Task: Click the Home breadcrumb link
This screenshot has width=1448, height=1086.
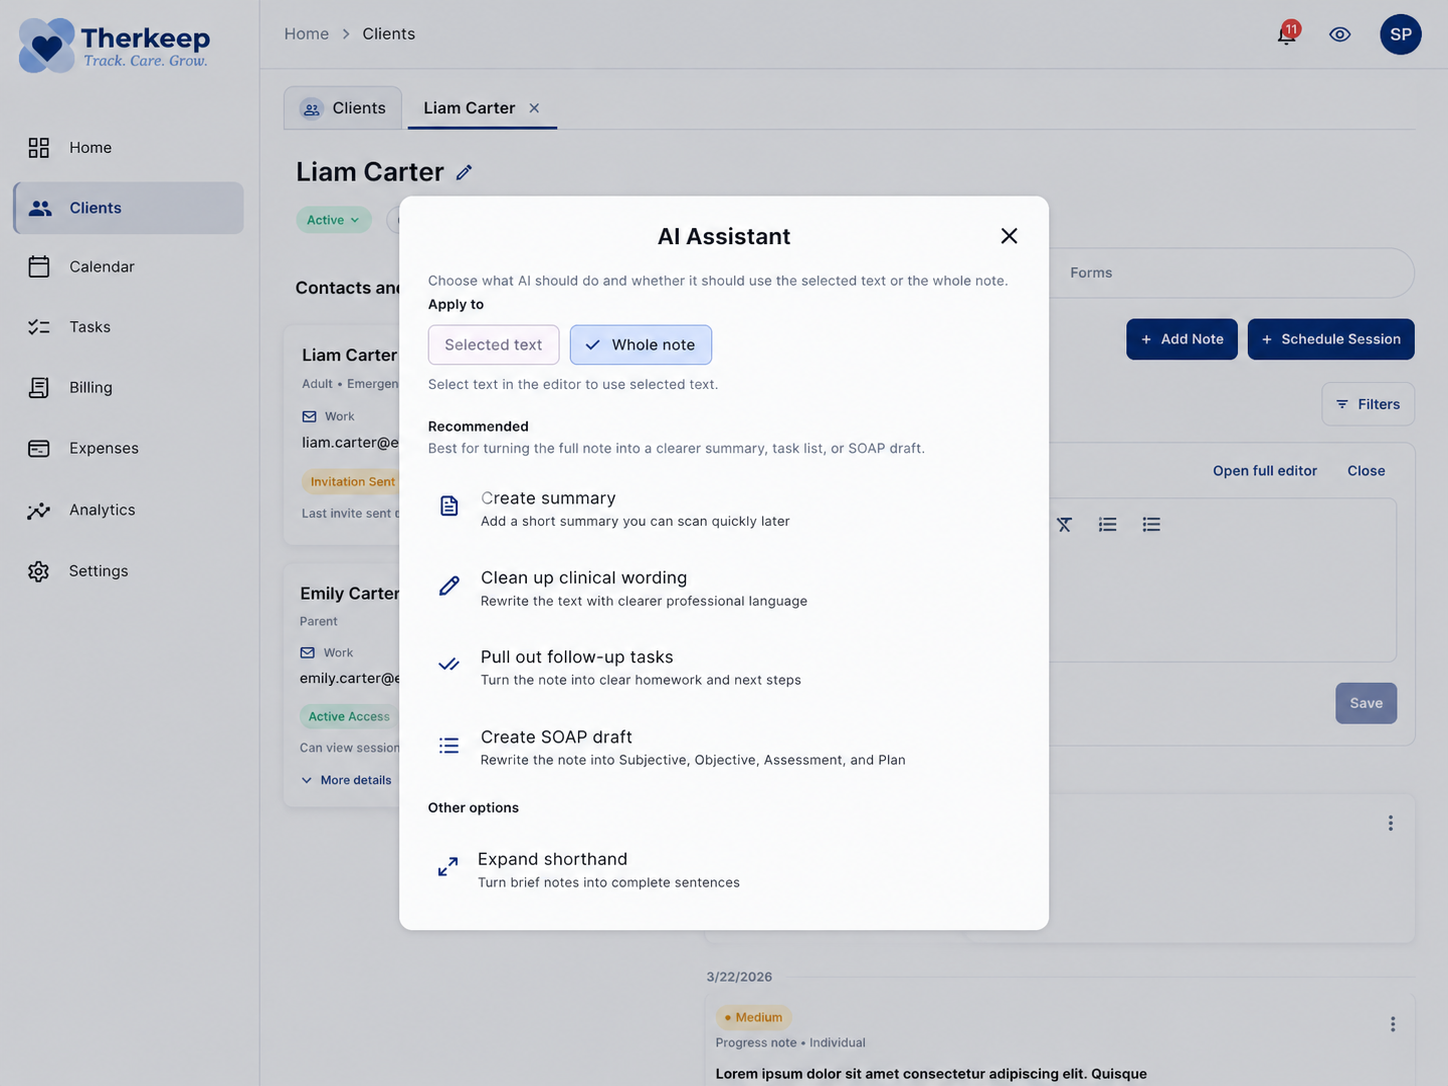Action: (306, 31)
